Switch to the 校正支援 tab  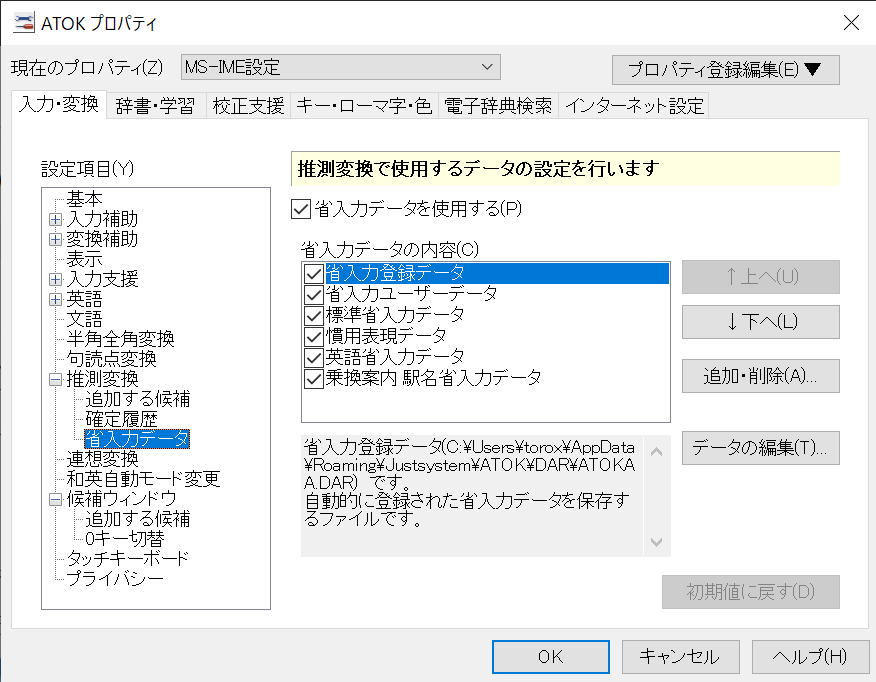(248, 106)
